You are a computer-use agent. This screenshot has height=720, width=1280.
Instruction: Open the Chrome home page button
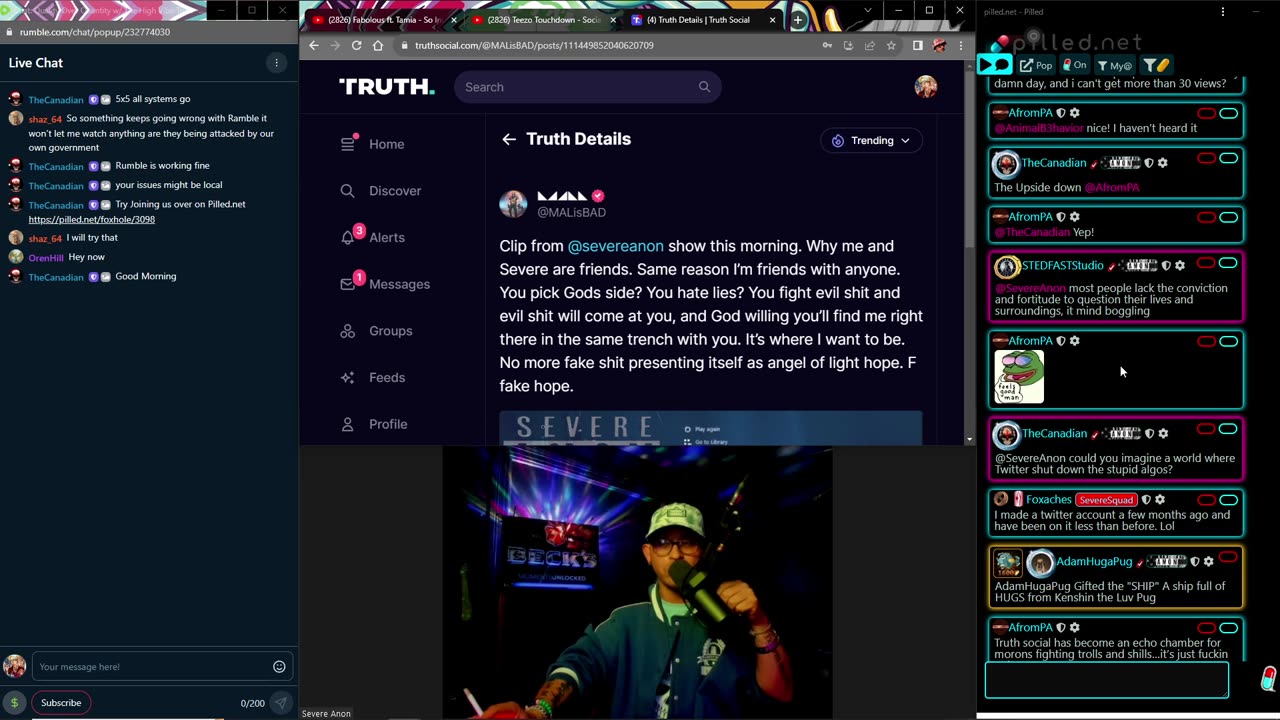click(x=378, y=45)
